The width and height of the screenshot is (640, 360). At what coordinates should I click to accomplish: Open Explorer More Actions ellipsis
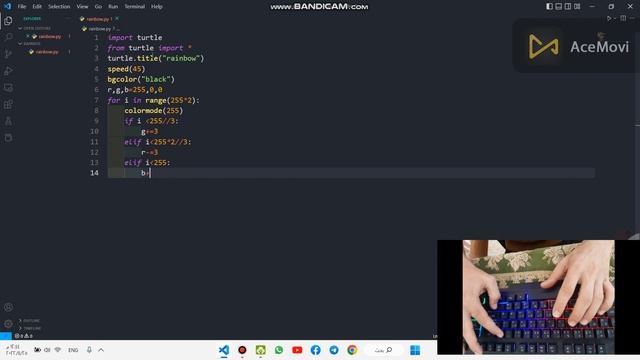[68, 18]
